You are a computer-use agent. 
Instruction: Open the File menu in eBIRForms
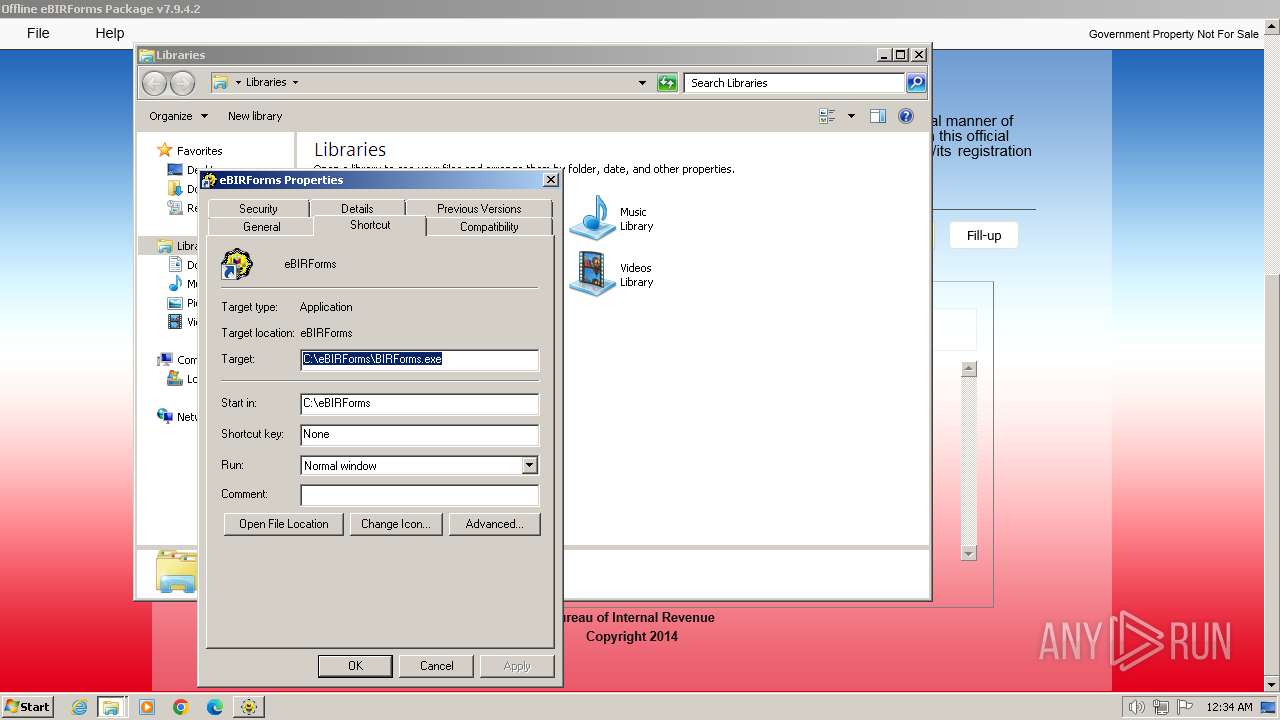[x=38, y=33]
